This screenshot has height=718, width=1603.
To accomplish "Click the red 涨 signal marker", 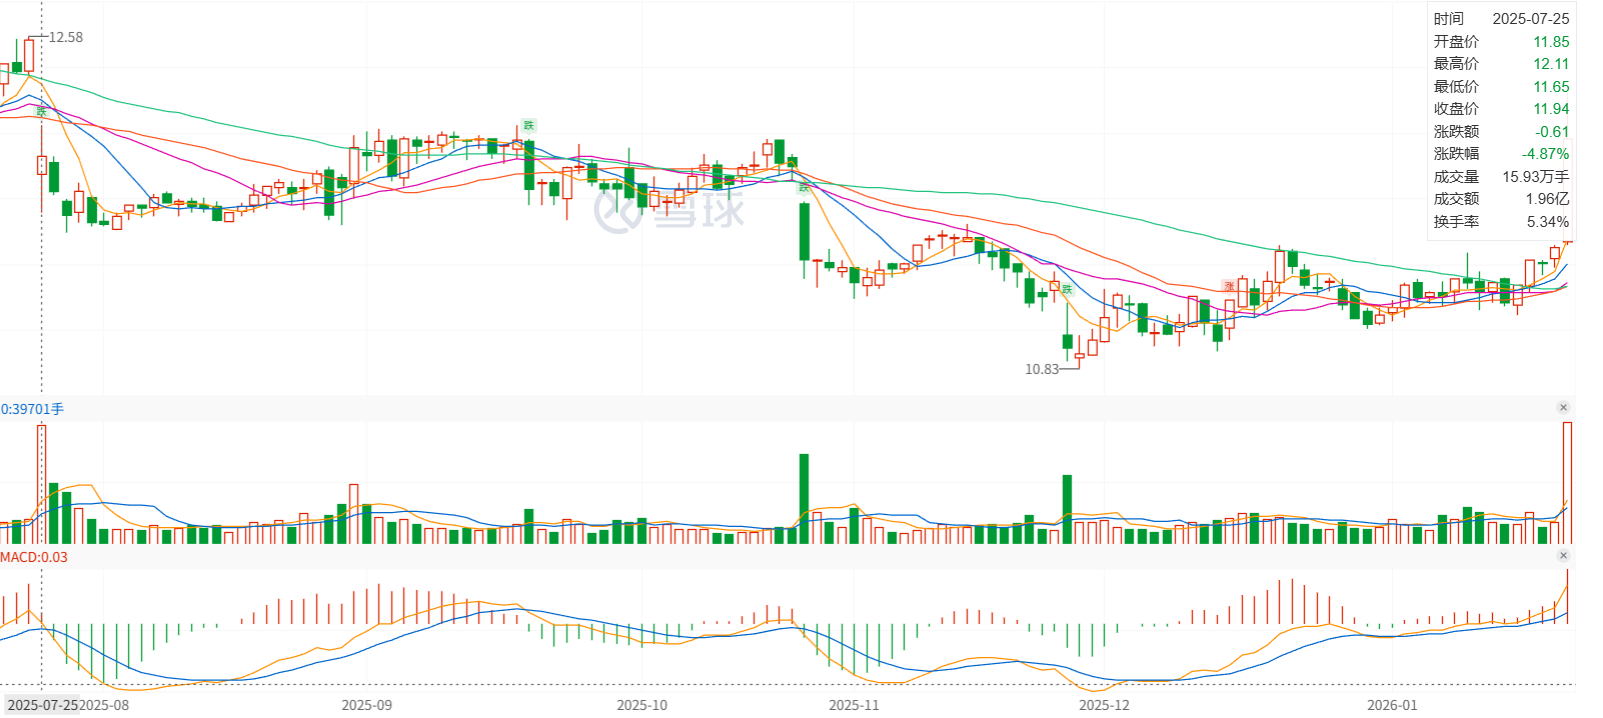I will click(x=1229, y=287).
